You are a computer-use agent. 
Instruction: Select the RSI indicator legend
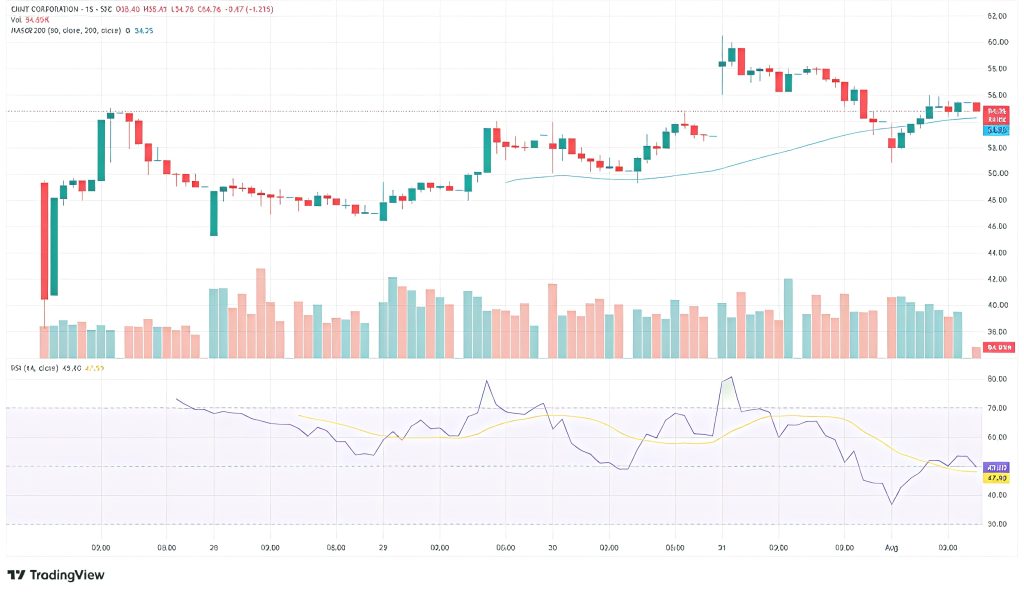coord(57,368)
